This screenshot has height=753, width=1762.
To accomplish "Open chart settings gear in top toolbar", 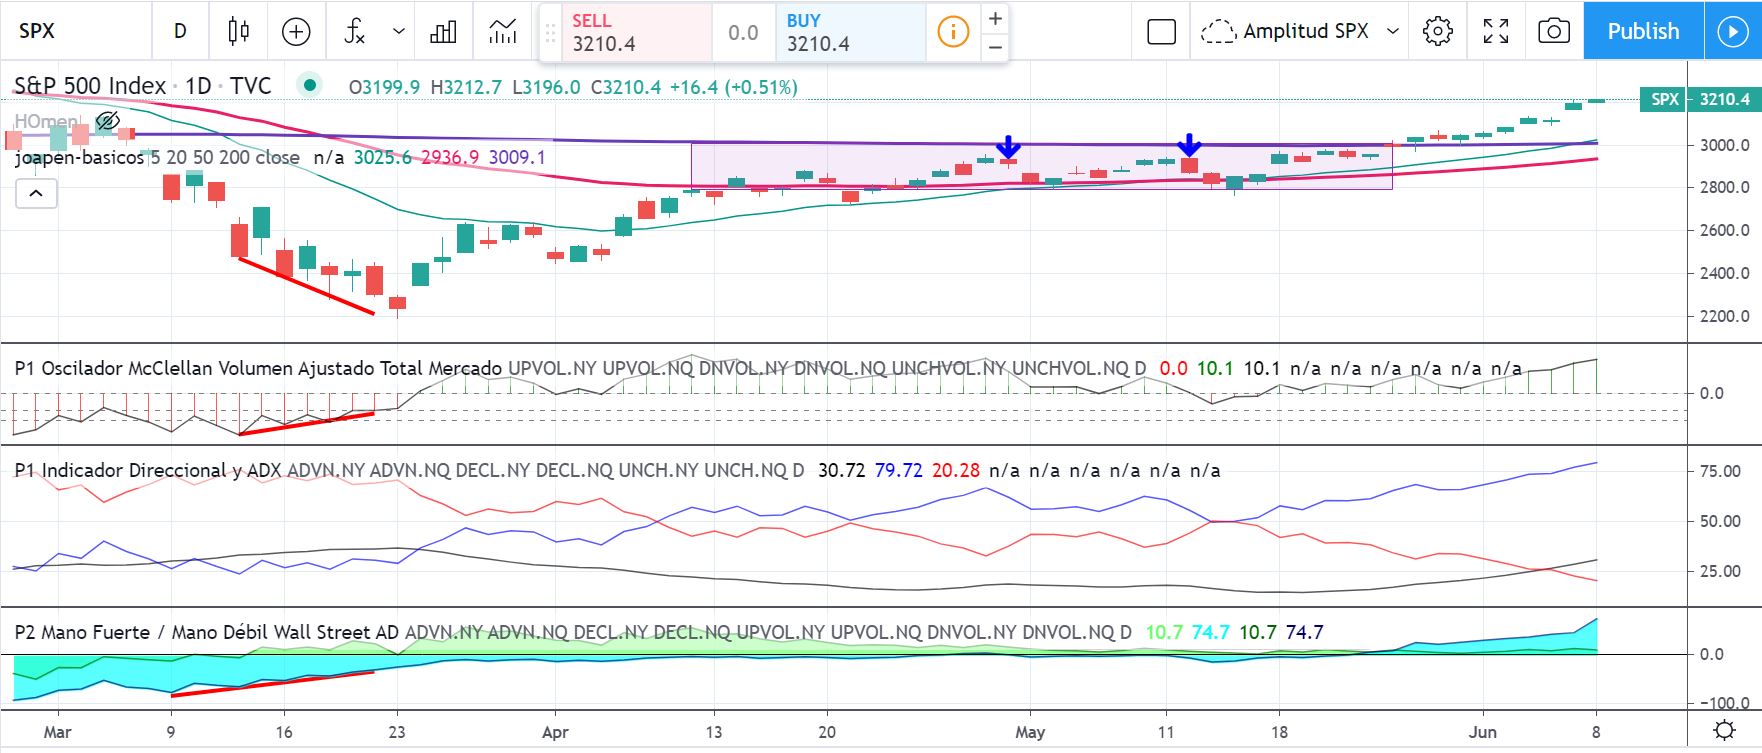I will [1437, 31].
